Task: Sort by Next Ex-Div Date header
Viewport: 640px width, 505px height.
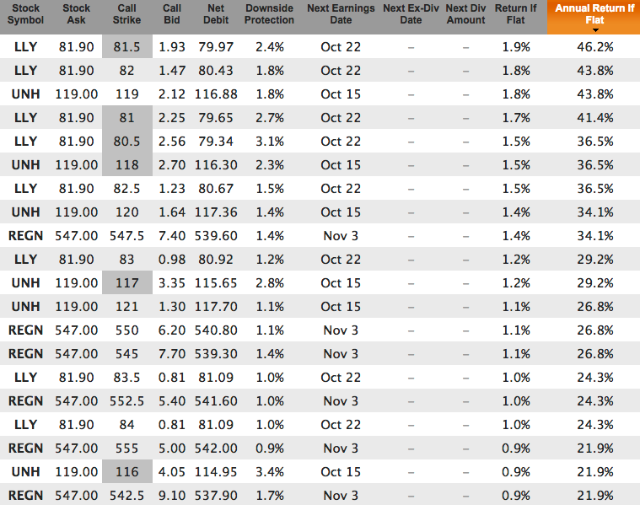Action: (x=411, y=14)
